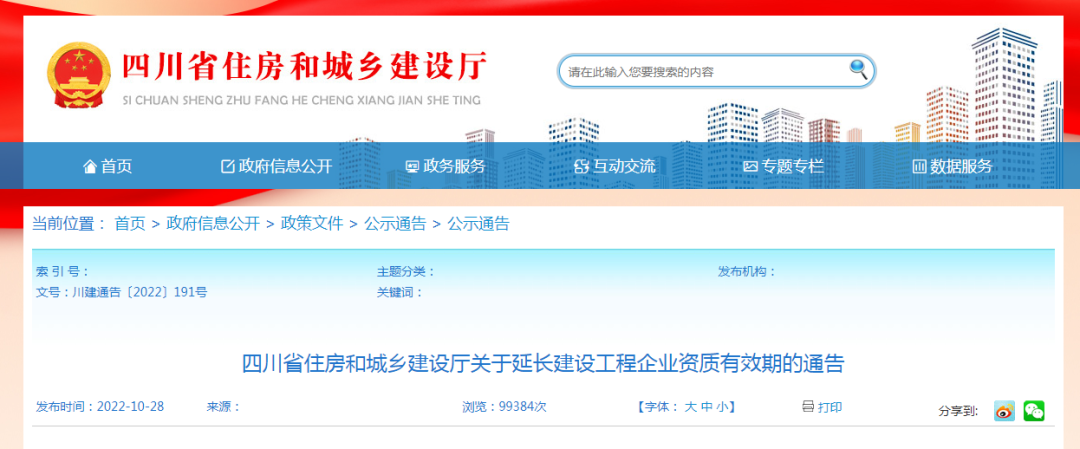
Task: Open 政府信息公开 breadcrumb link
Action: point(213,224)
